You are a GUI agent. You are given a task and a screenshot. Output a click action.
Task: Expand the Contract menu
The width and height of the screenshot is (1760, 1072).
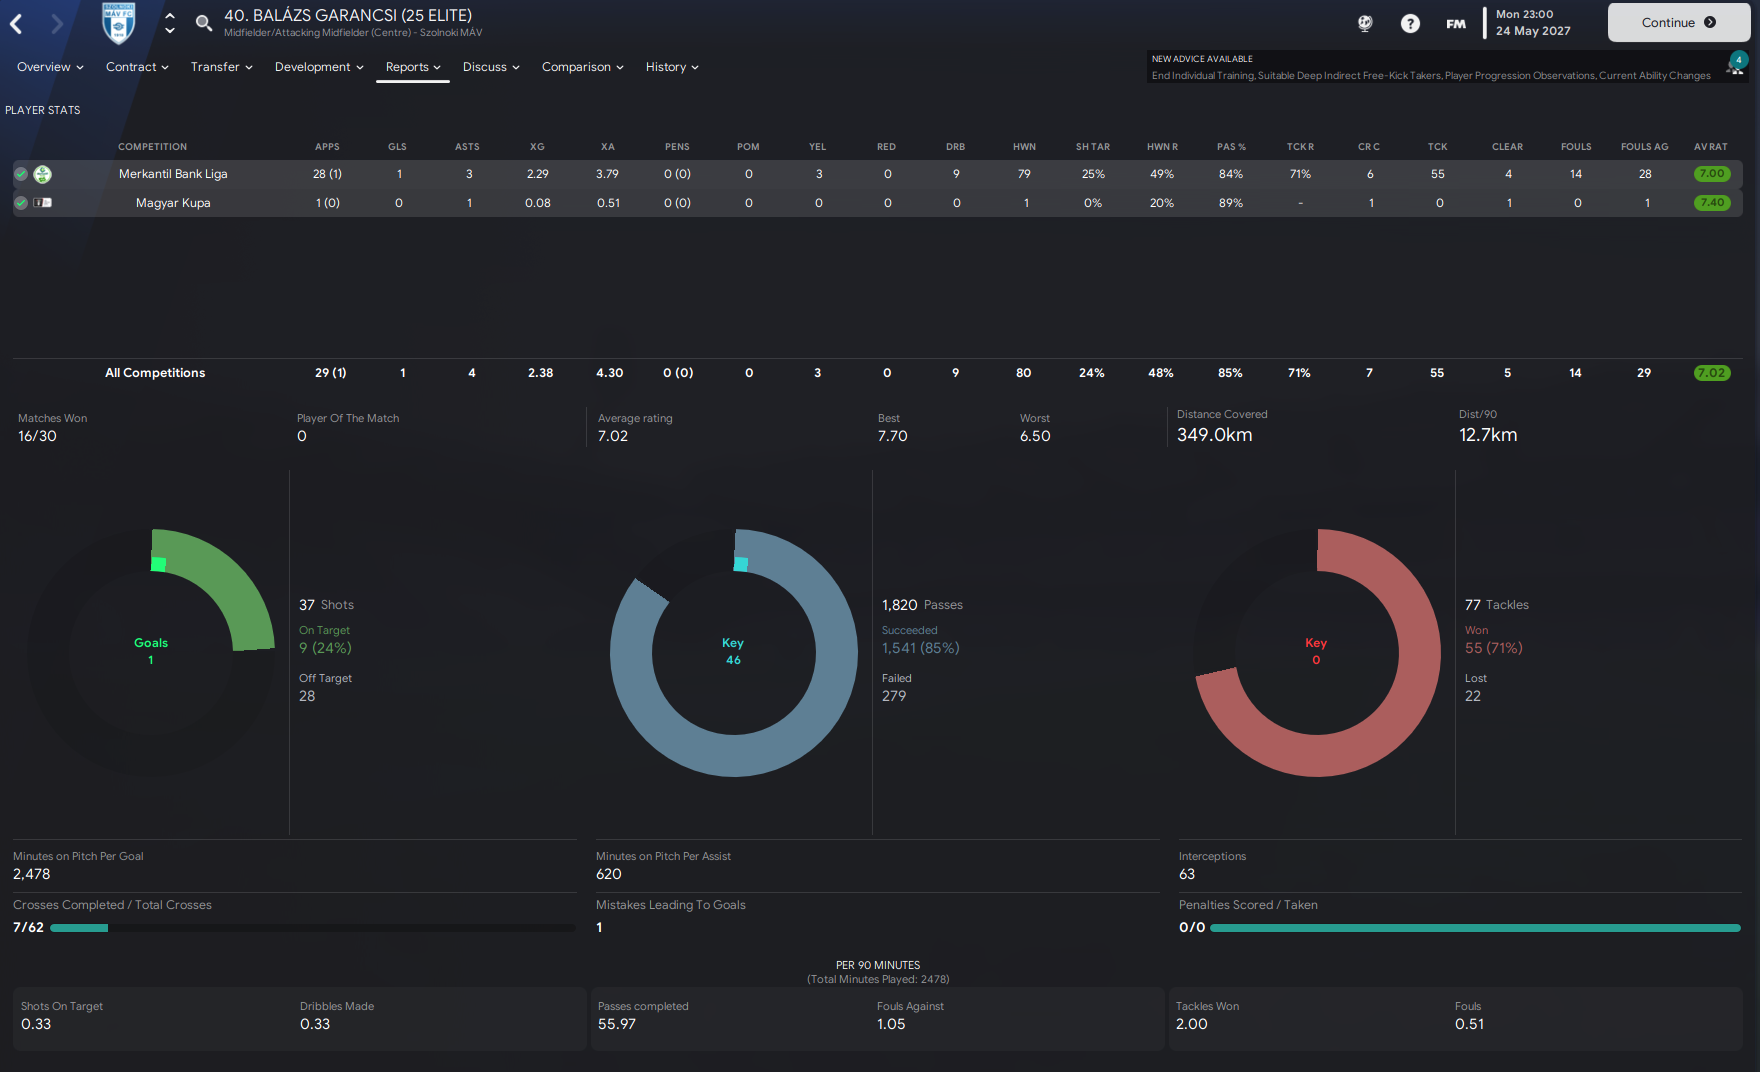(x=137, y=67)
